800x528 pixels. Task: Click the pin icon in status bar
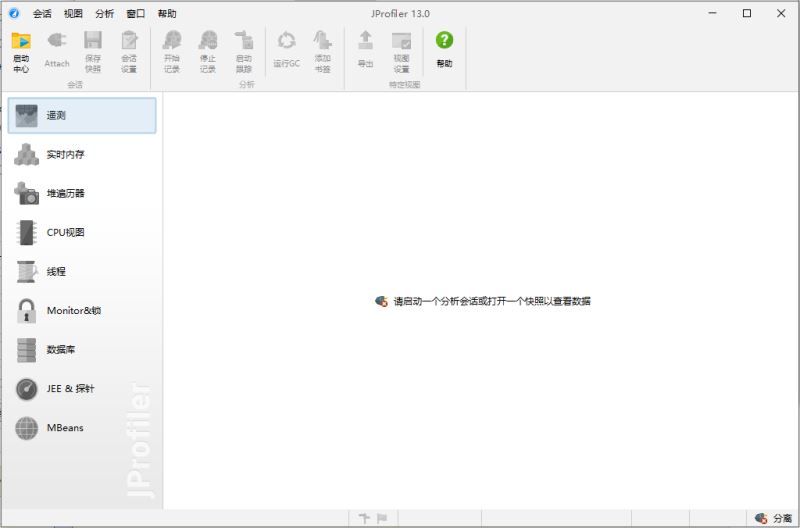(364, 518)
